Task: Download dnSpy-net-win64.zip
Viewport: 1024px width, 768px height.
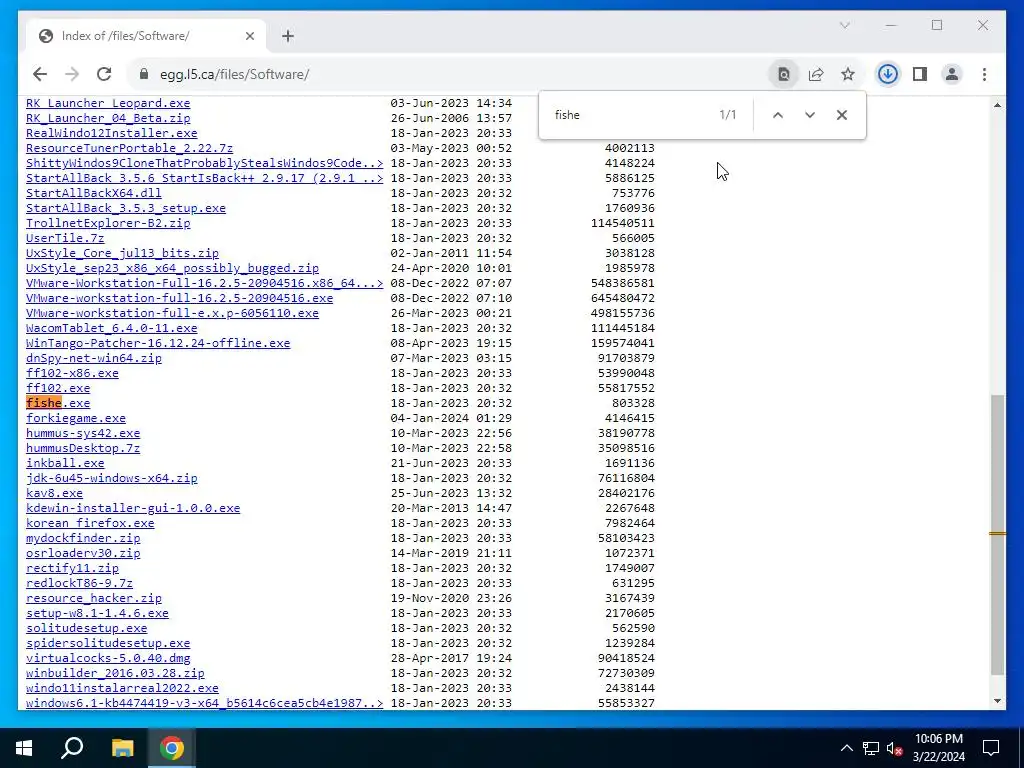Action: [x=94, y=358]
